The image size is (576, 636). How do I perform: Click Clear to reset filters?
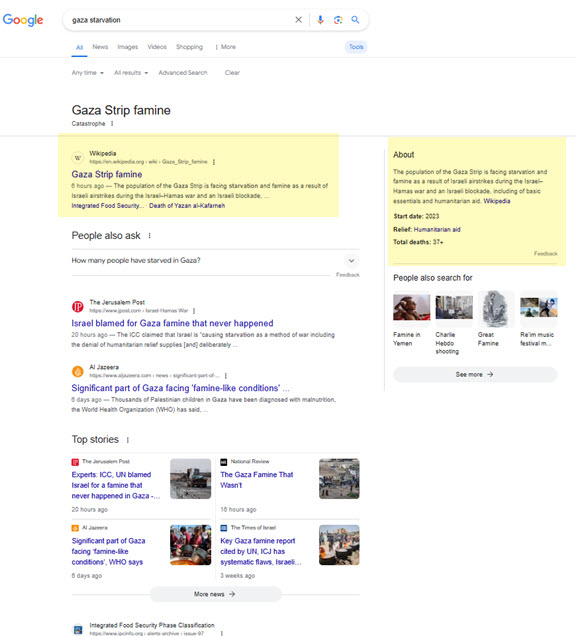(232, 73)
